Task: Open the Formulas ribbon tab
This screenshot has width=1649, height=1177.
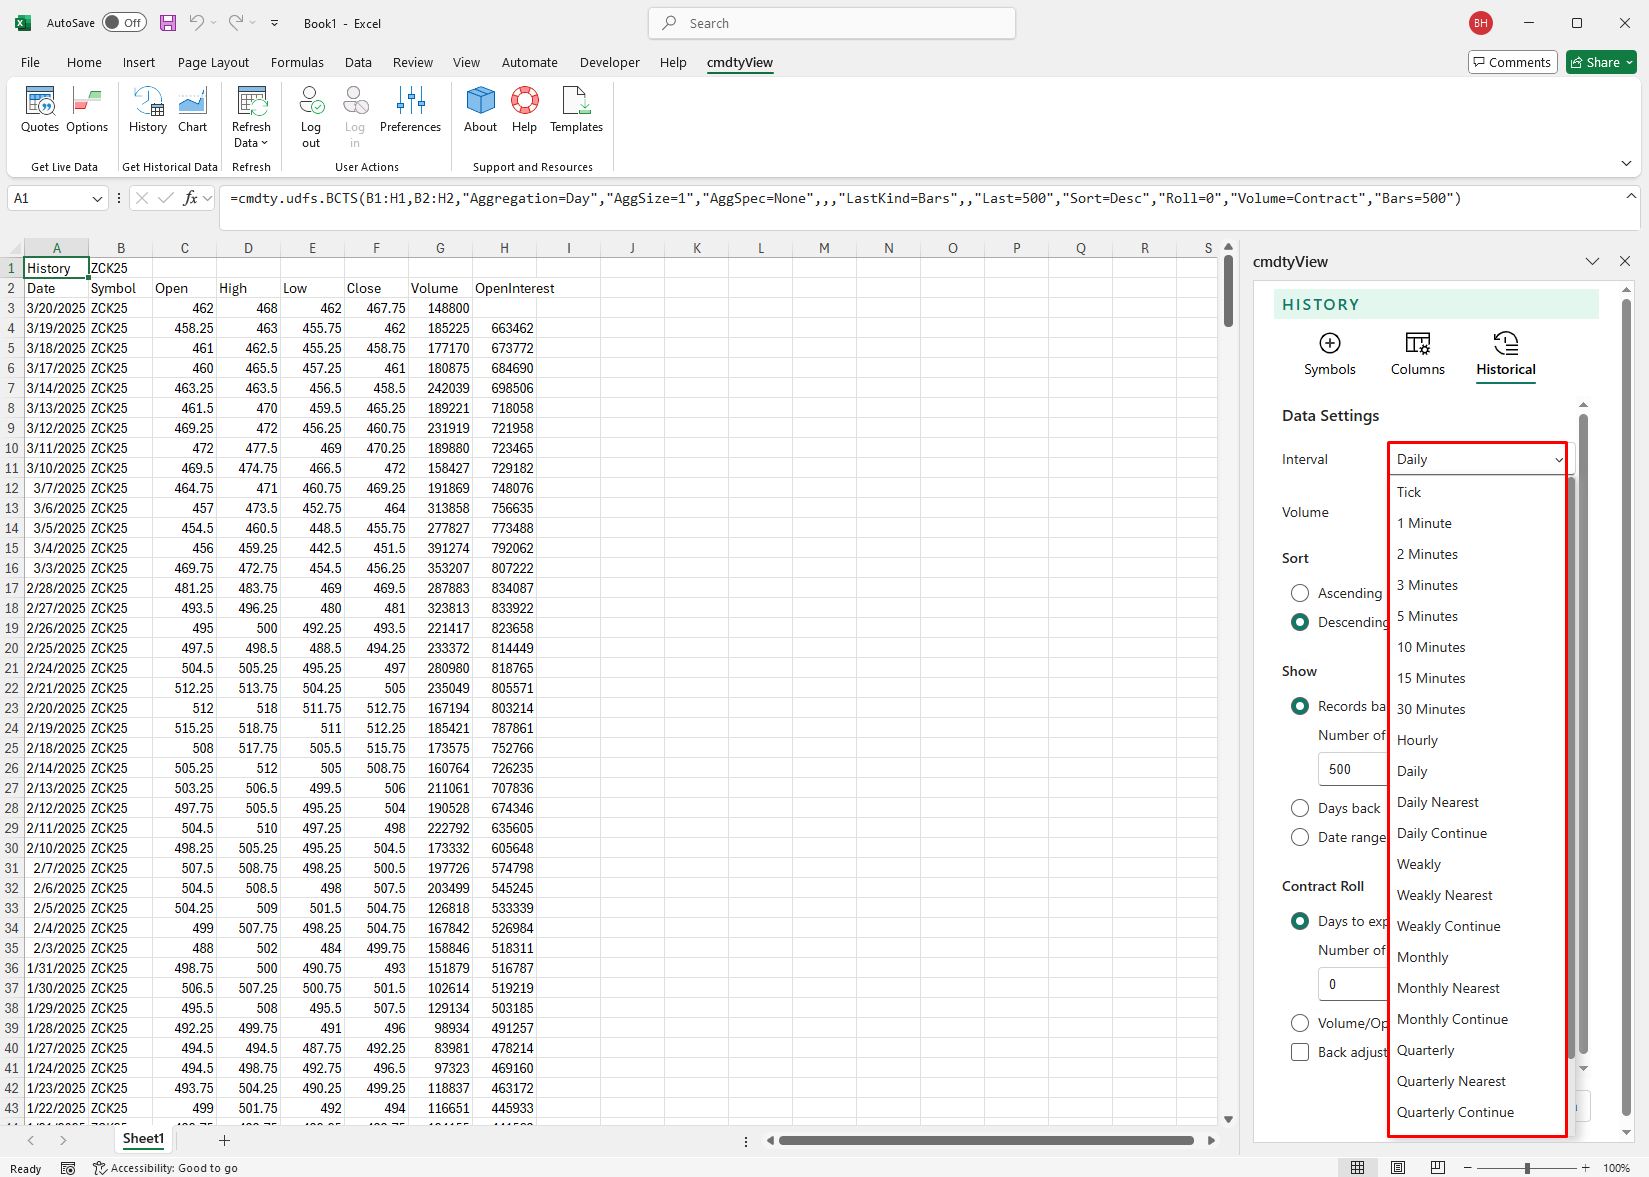Action: click(x=297, y=62)
